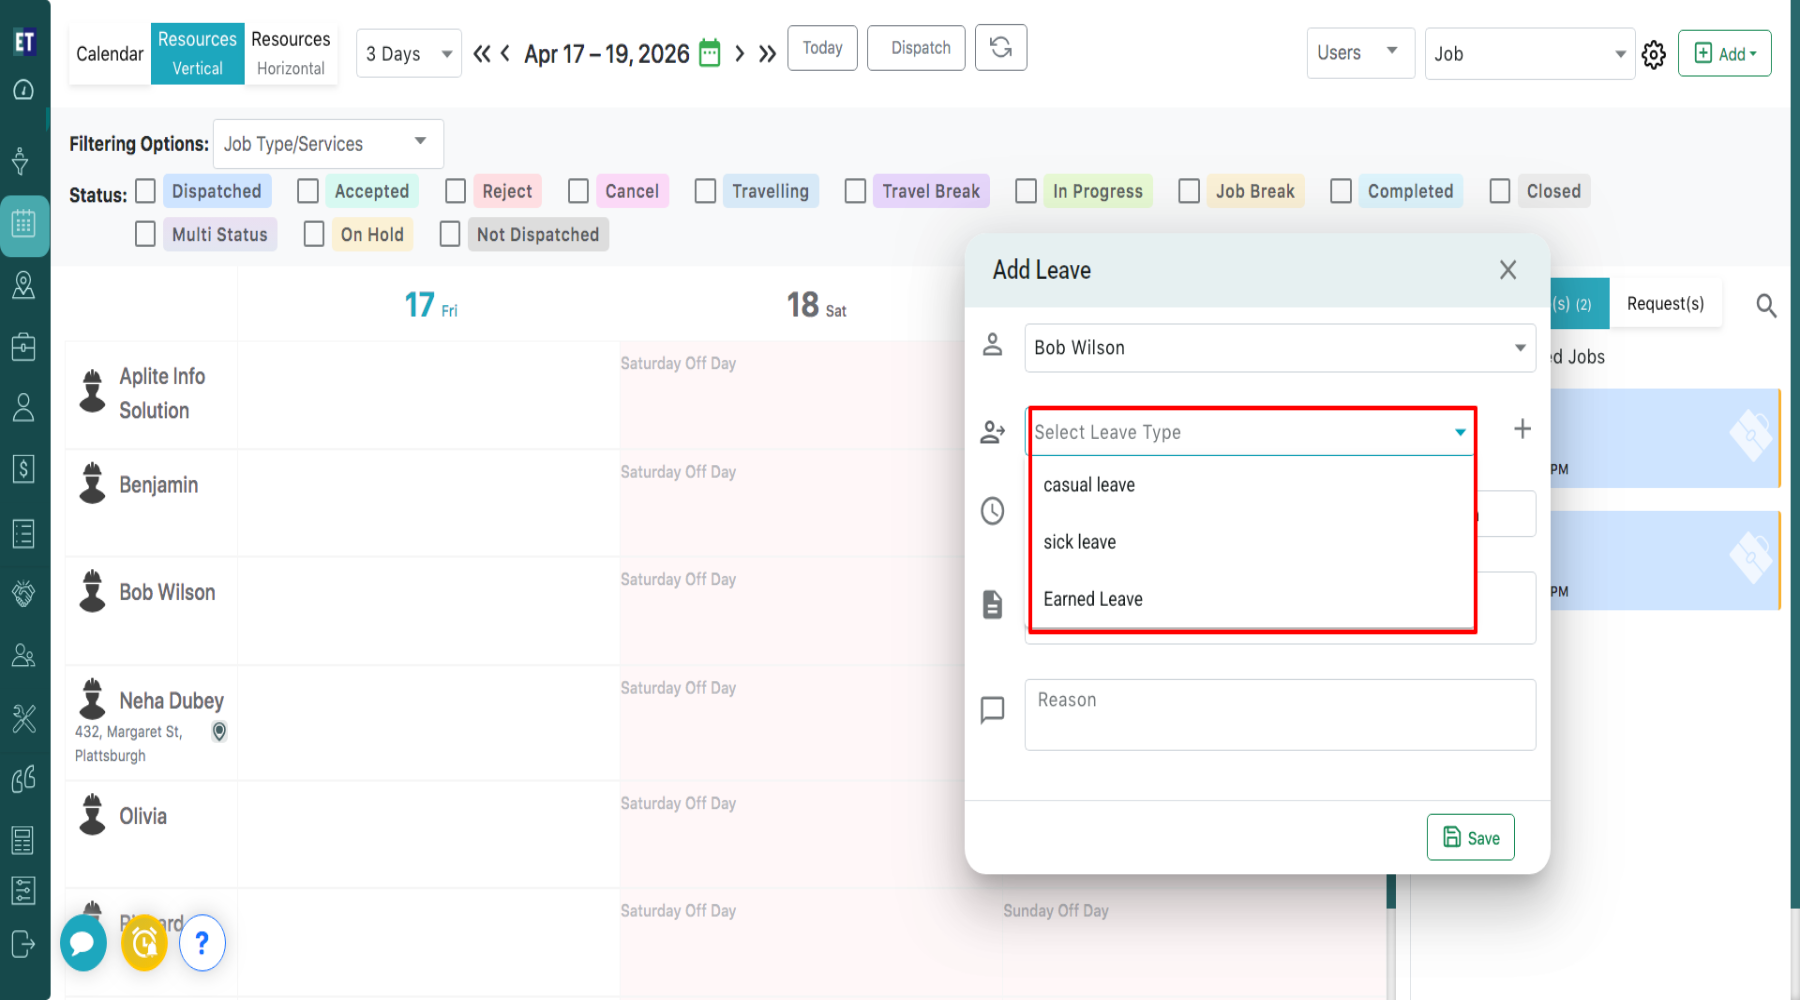Switch to Resources Horizontal tab

coord(290,54)
